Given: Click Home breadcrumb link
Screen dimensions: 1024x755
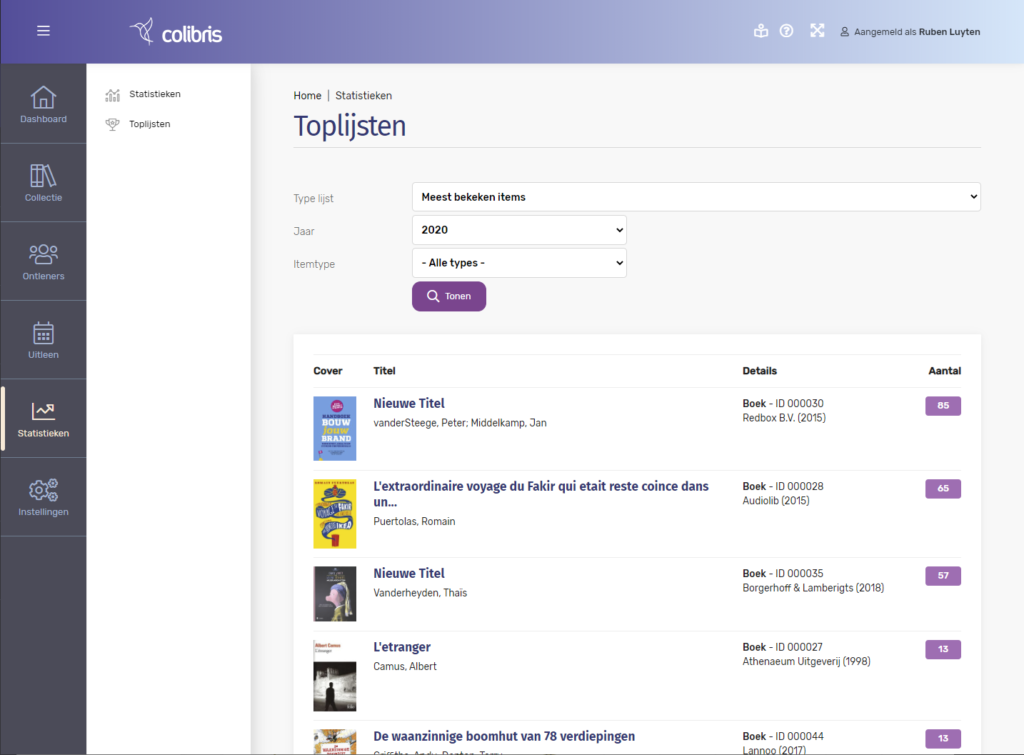Looking at the screenshot, I should pyautogui.click(x=307, y=95).
